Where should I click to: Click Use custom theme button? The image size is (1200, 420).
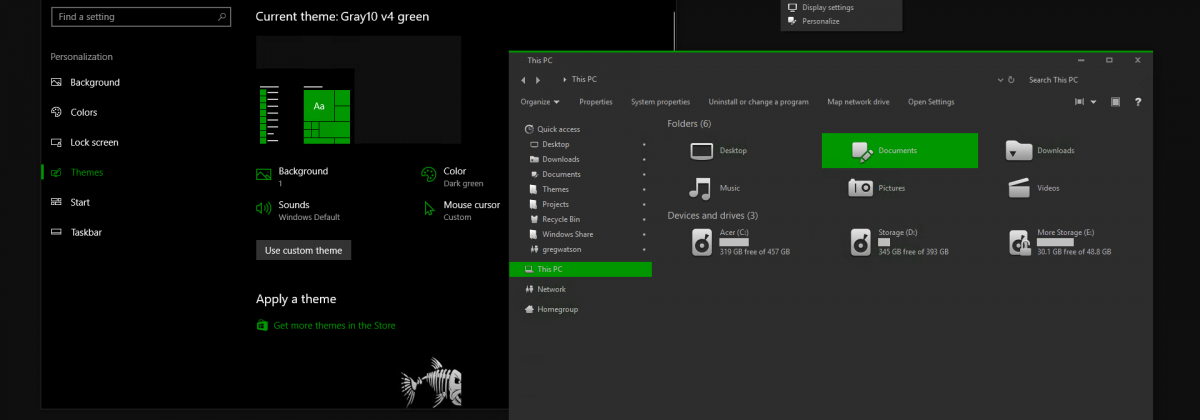[304, 250]
